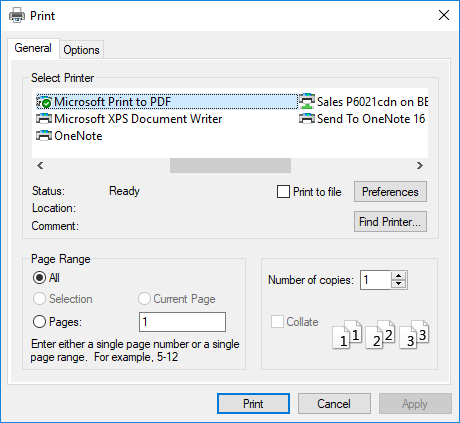
Task: Click the printer icon in the title bar
Action: pyautogui.click(x=17, y=15)
